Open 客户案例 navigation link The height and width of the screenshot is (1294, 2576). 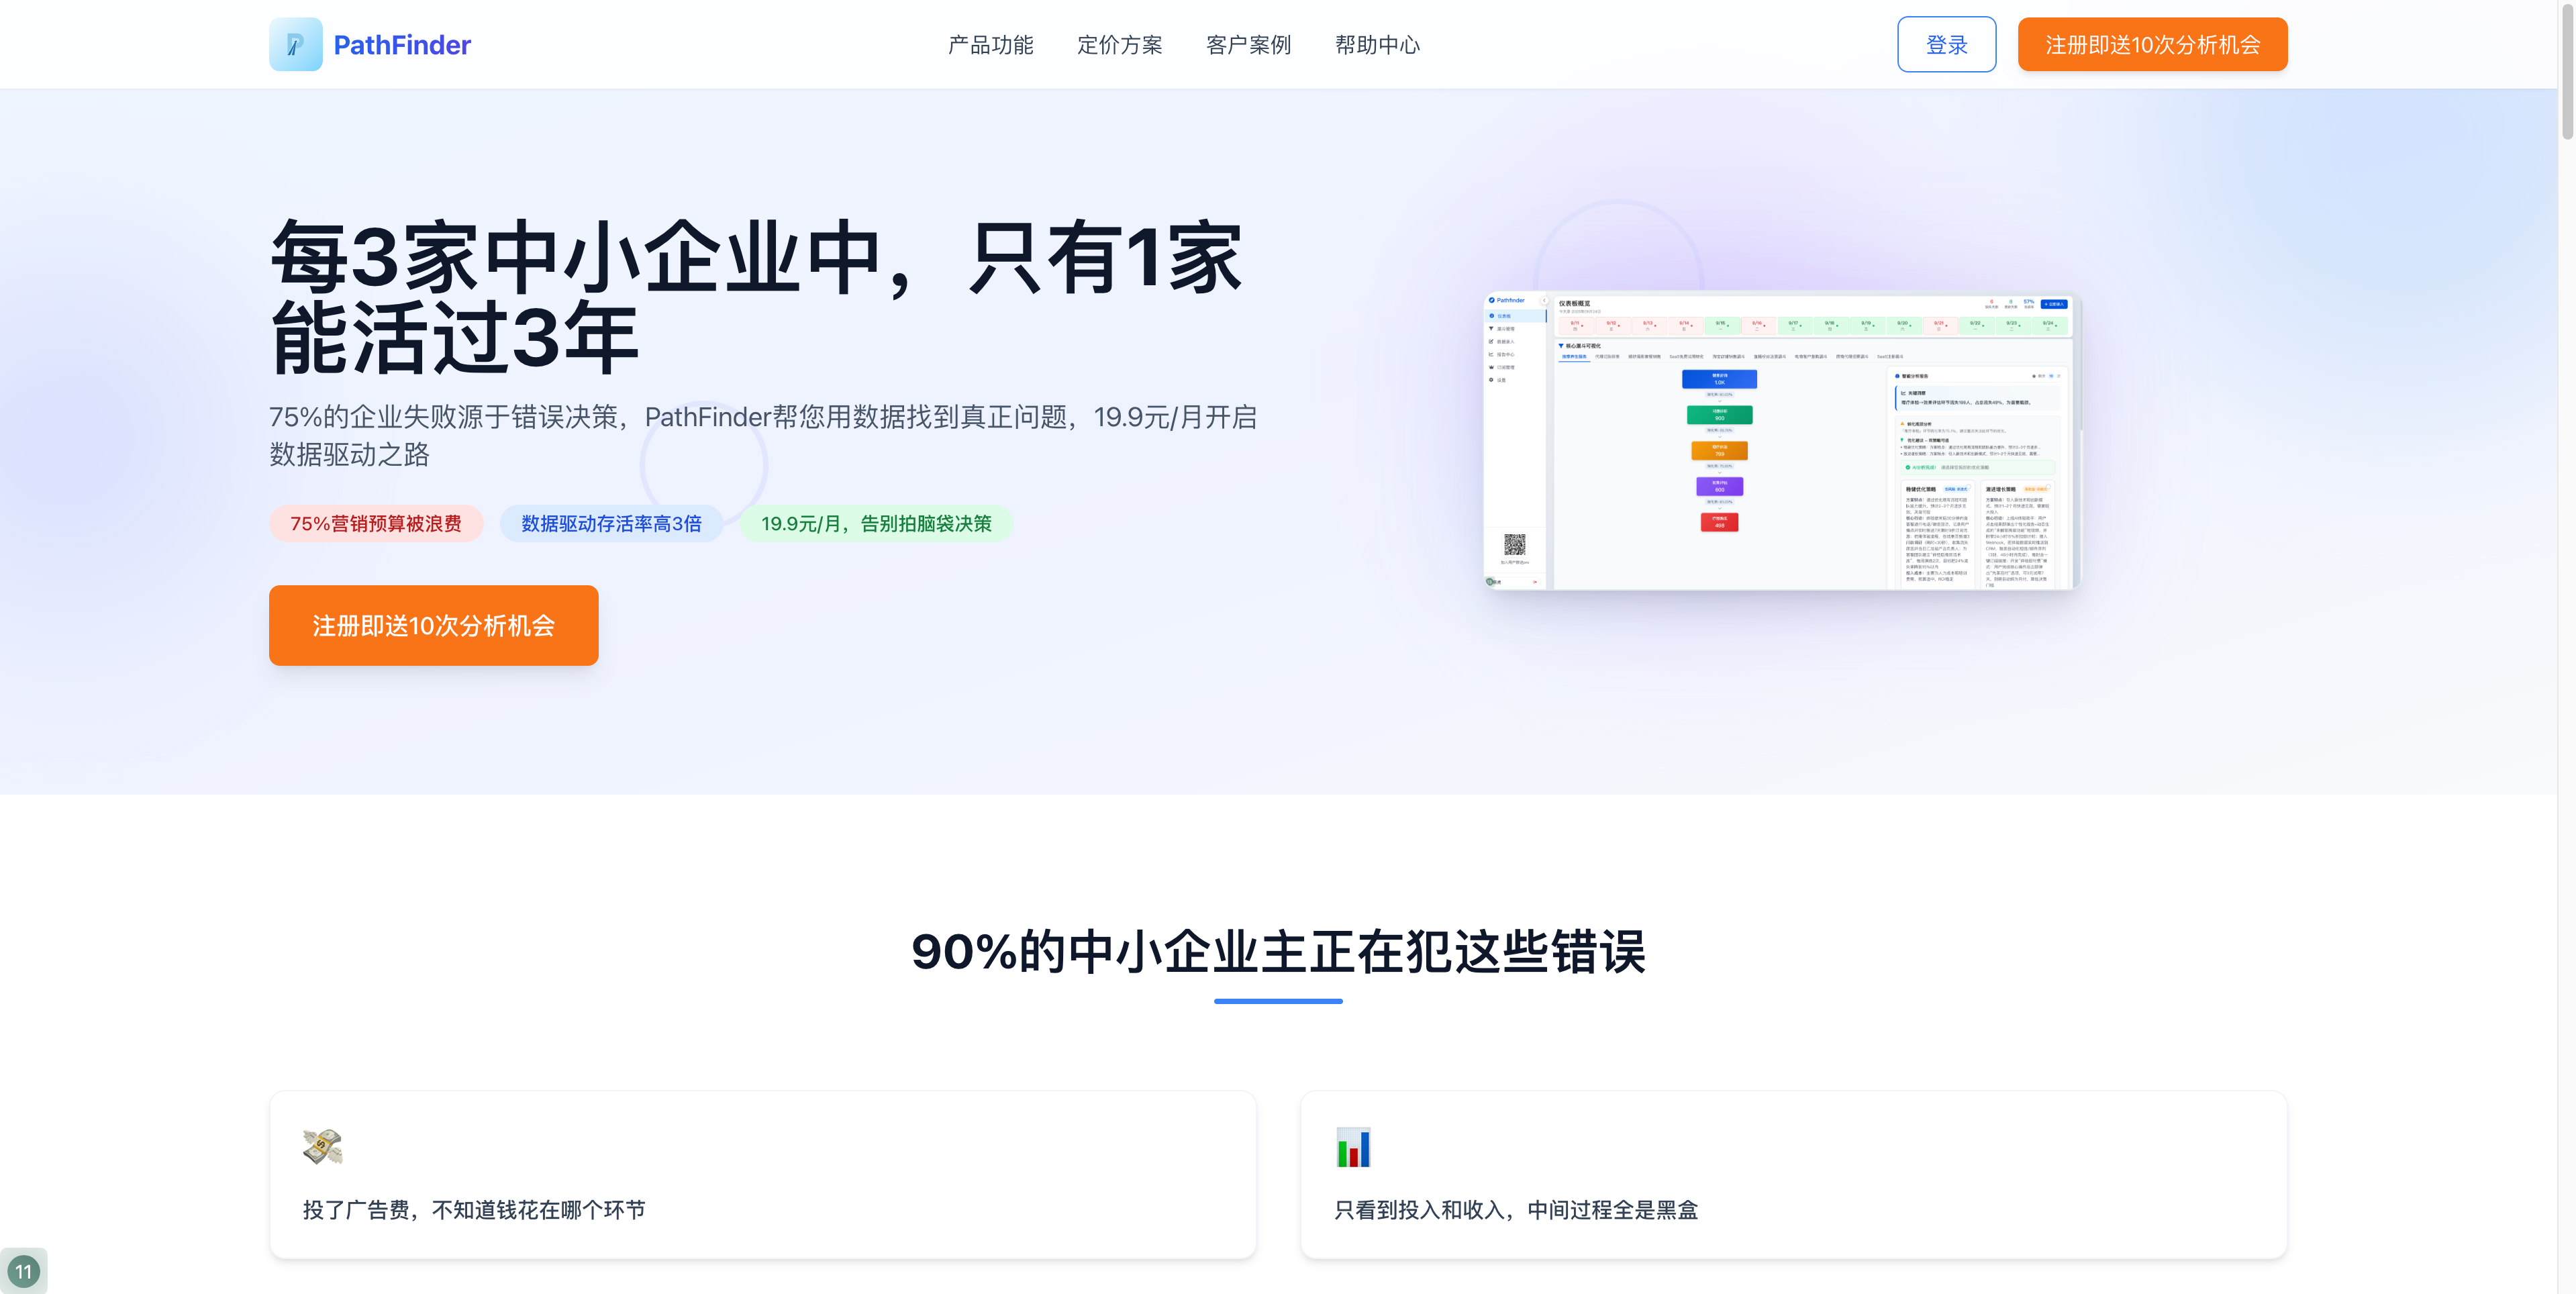tap(1248, 45)
